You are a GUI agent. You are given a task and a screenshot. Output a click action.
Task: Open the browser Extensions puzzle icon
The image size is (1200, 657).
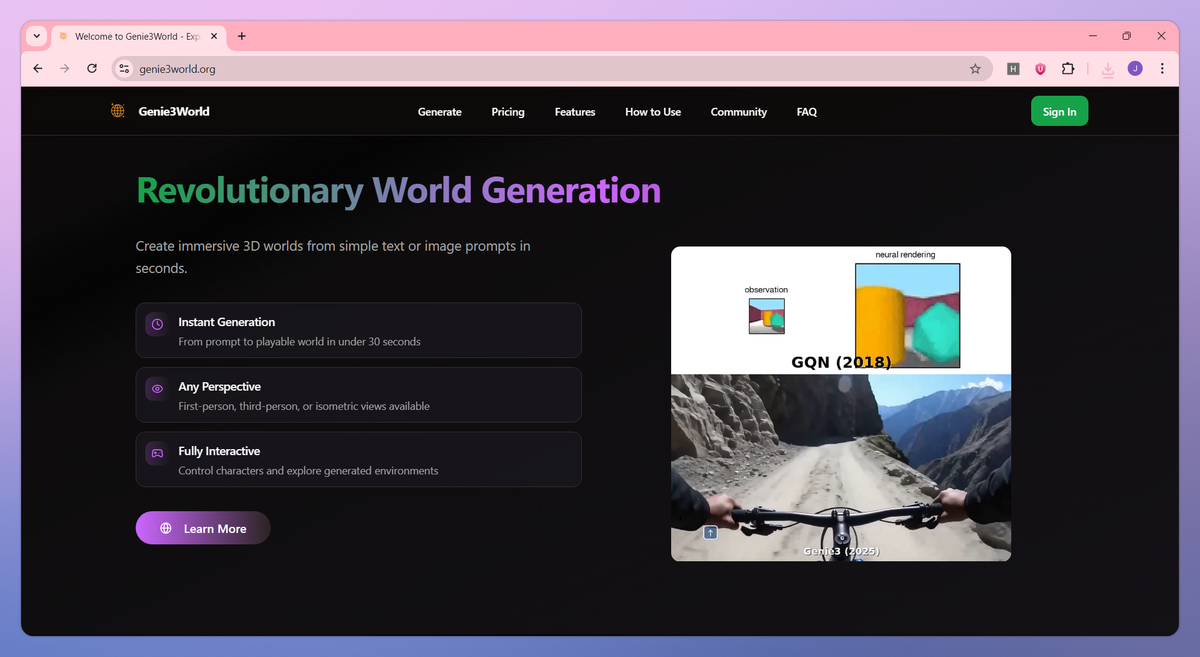click(x=1068, y=69)
